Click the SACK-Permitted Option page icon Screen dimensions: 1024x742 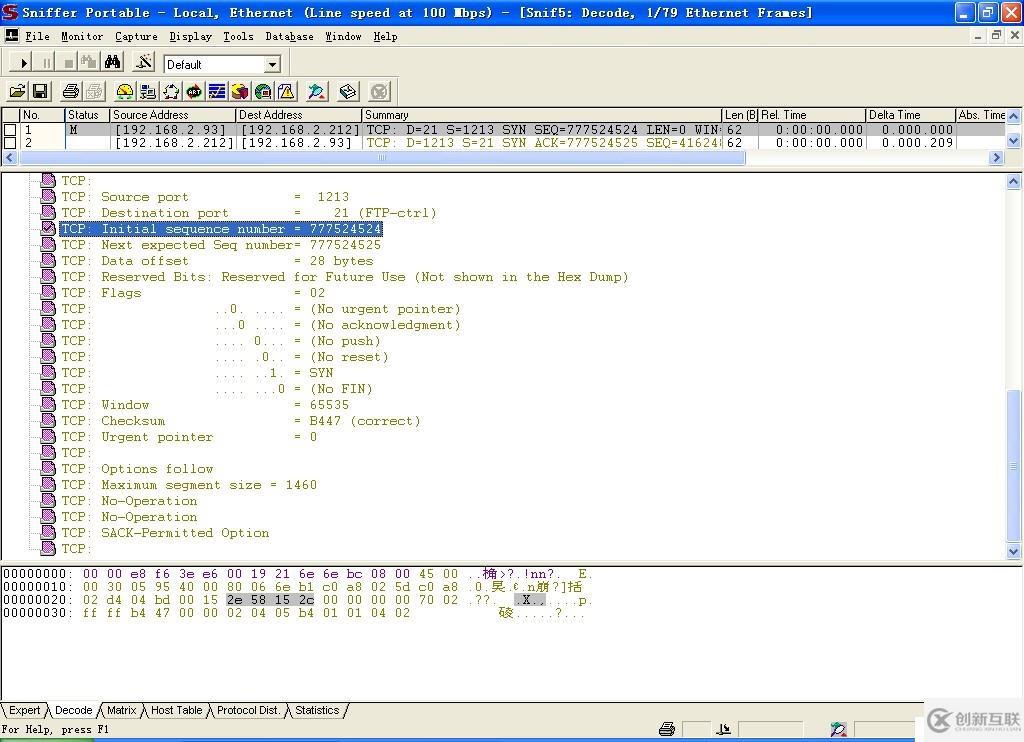(x=48, y=532)
